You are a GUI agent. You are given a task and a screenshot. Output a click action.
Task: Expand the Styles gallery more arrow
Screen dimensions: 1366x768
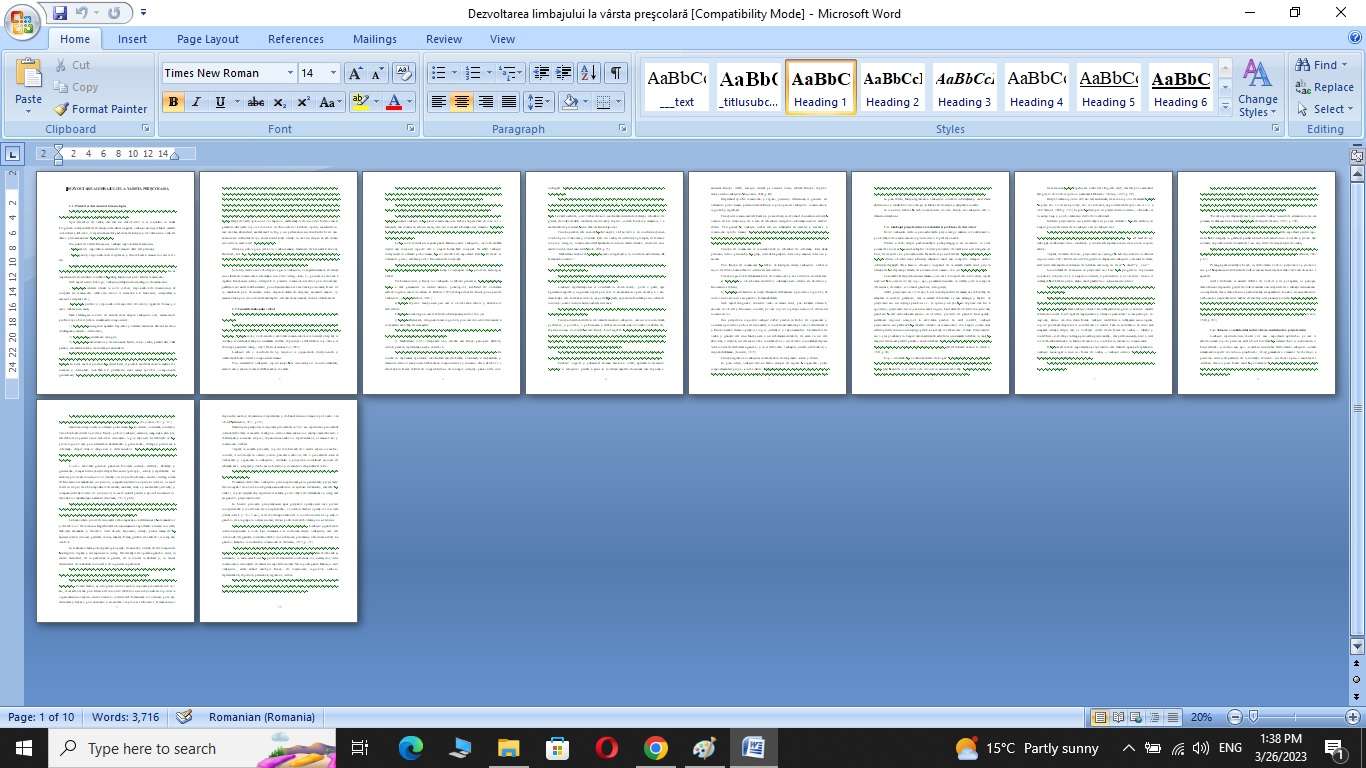(1226, 106)
